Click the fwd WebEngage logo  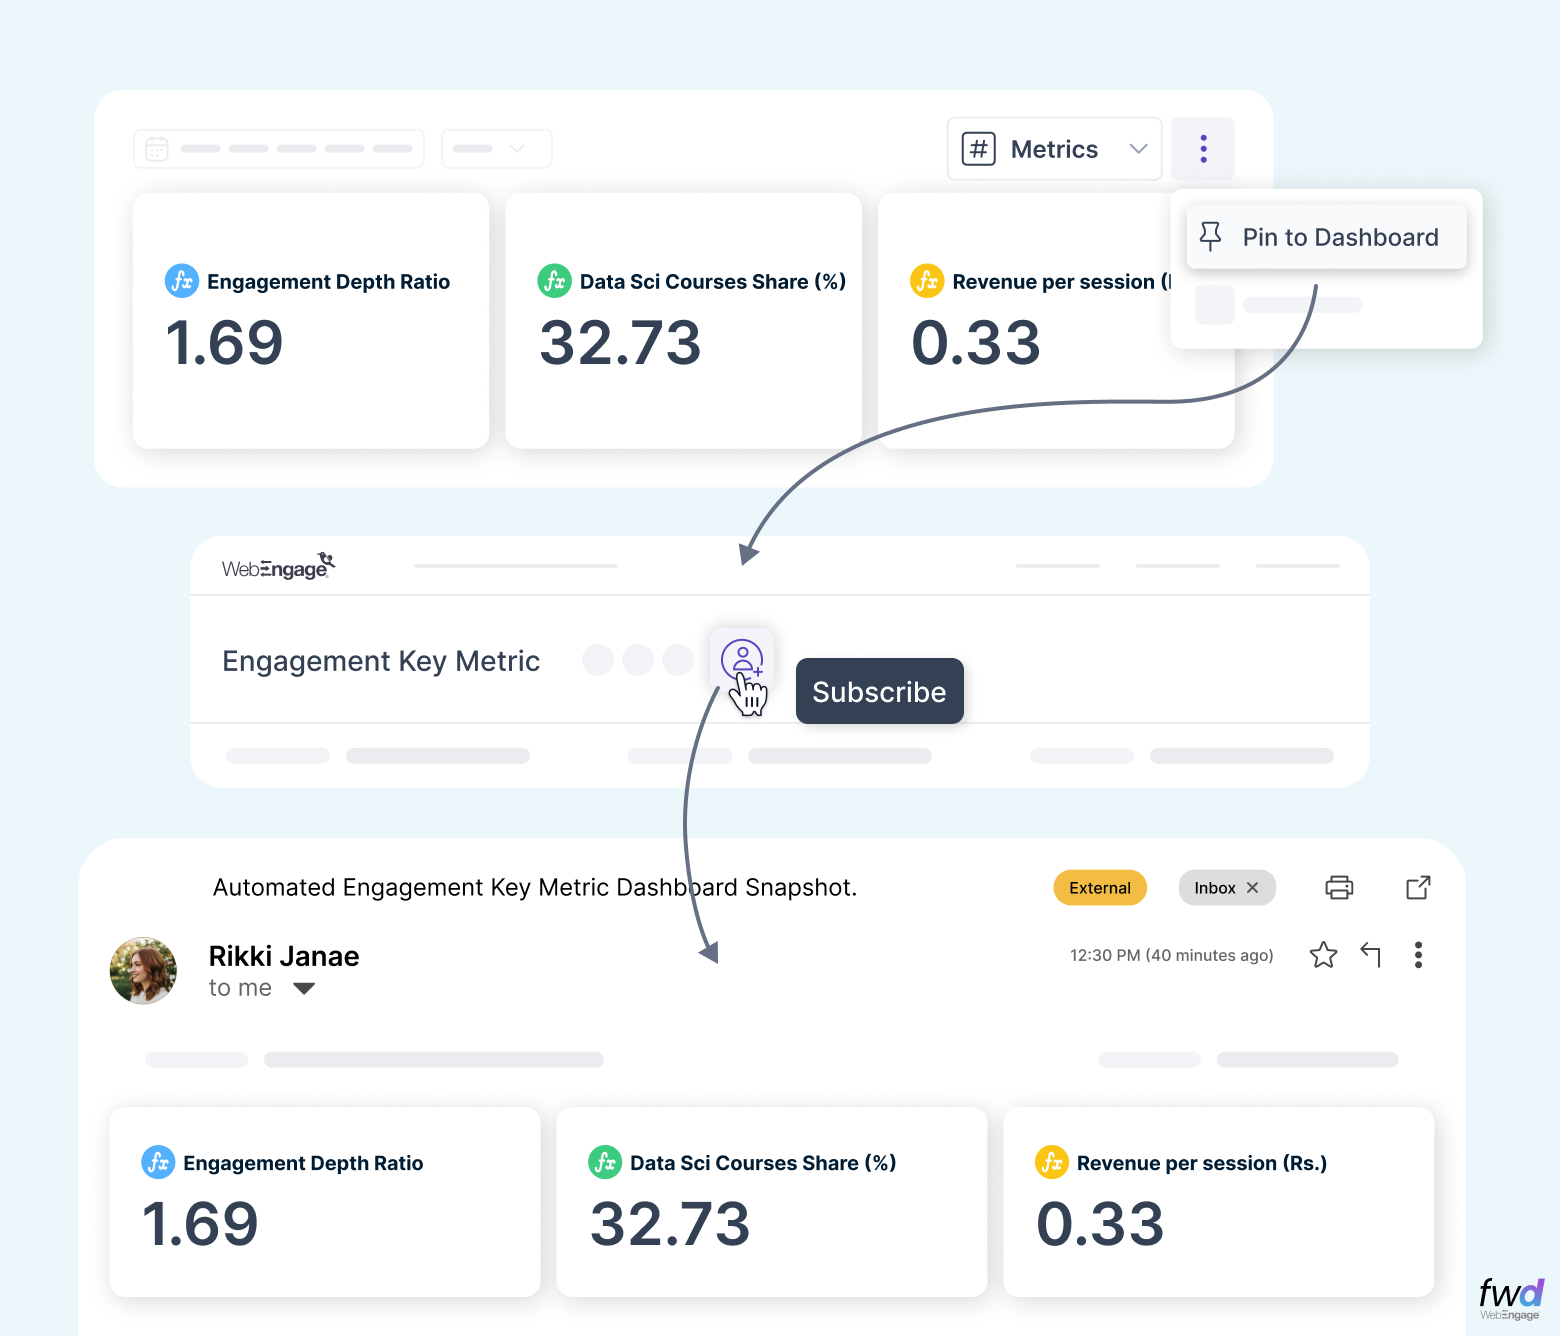point(1511,1299)
